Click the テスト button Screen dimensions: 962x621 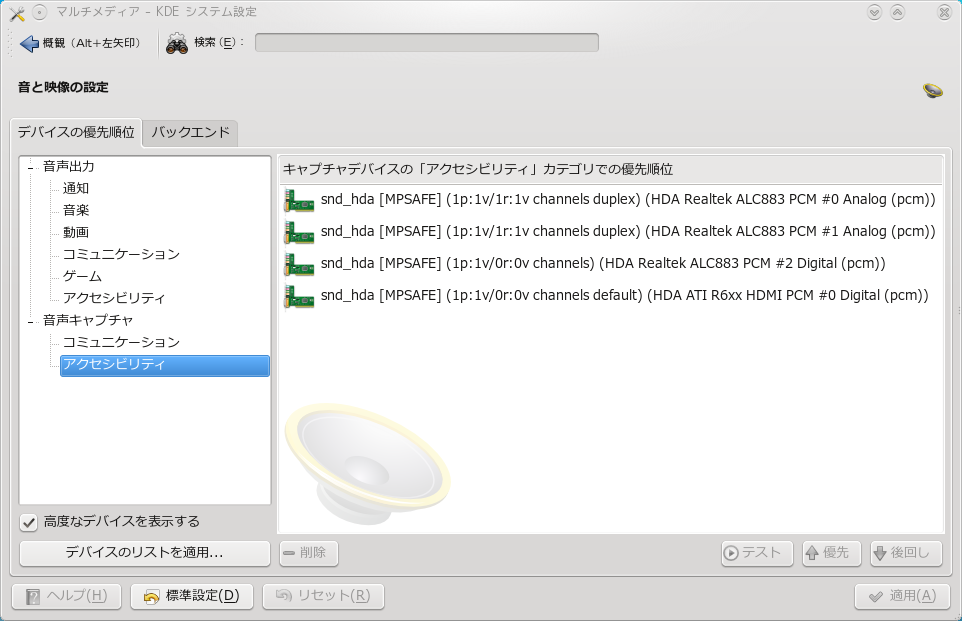click(x=757, y=553)
